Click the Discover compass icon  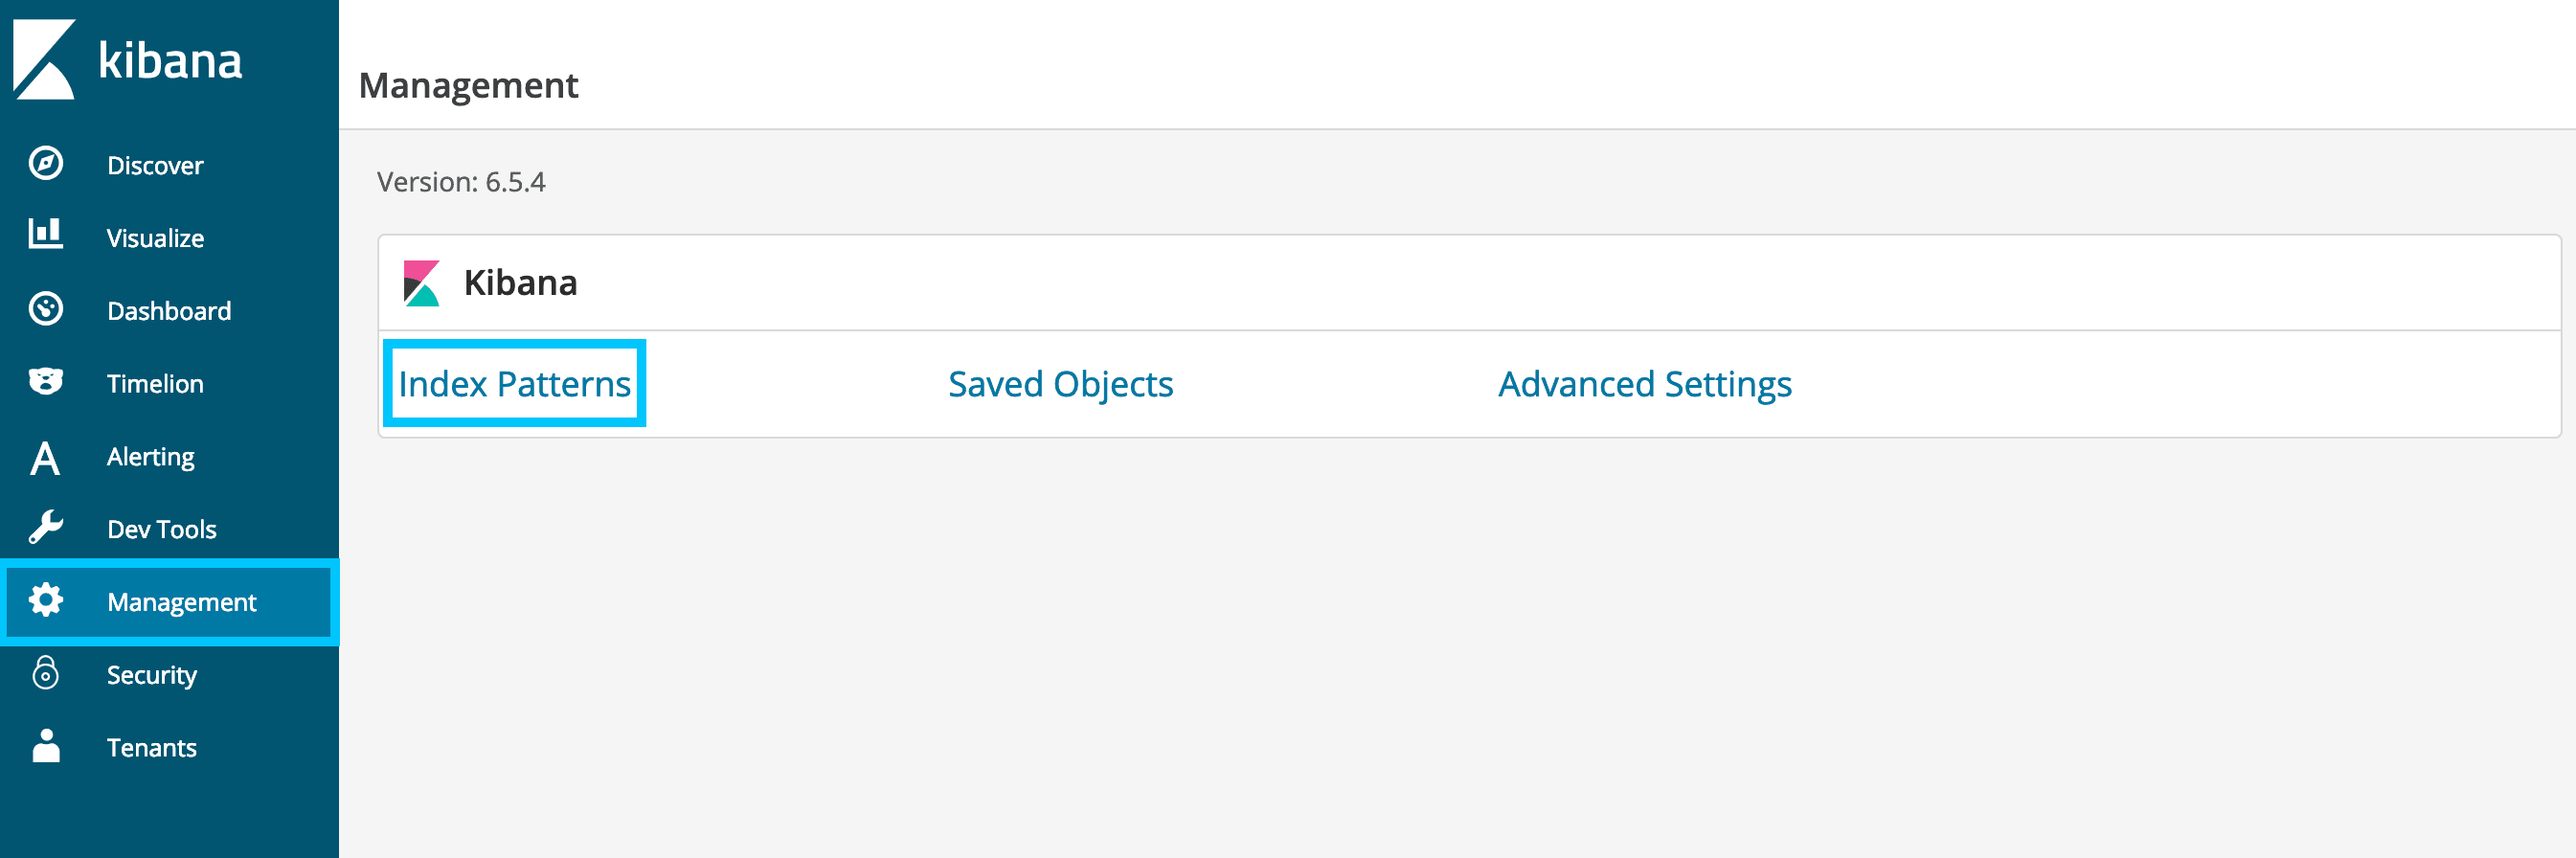[x=46, y=164]
